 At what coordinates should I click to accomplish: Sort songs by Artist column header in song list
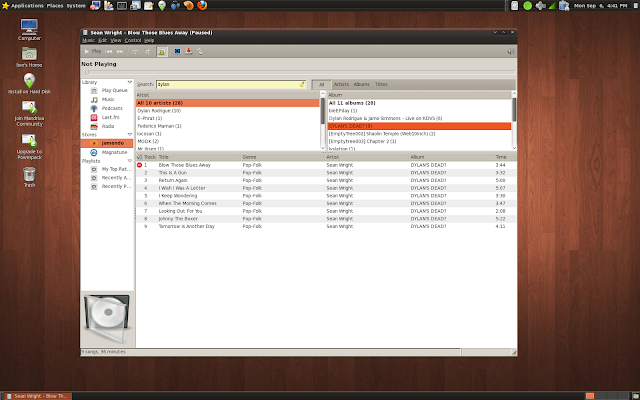pyautogui.click(x=367, y=157)
